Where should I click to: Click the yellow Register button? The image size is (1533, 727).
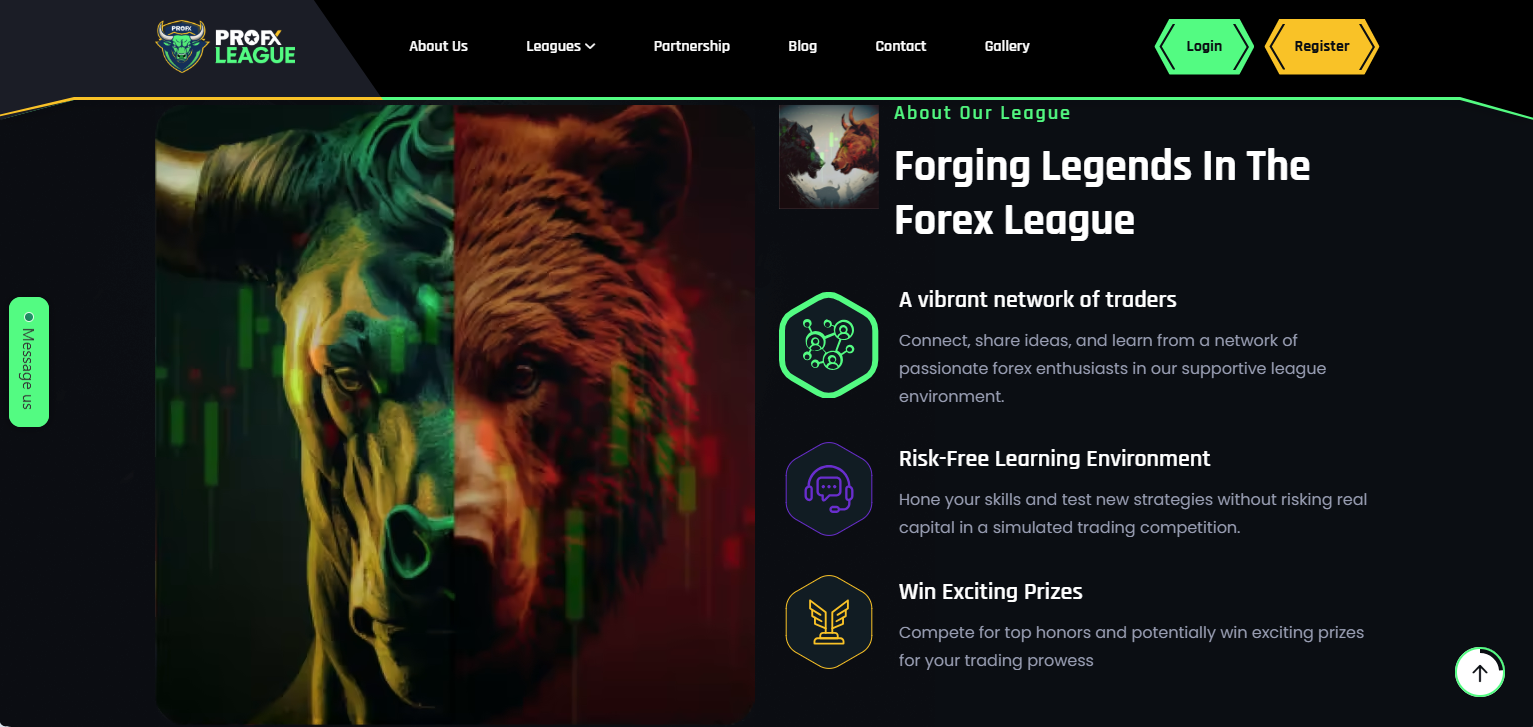1321,46
